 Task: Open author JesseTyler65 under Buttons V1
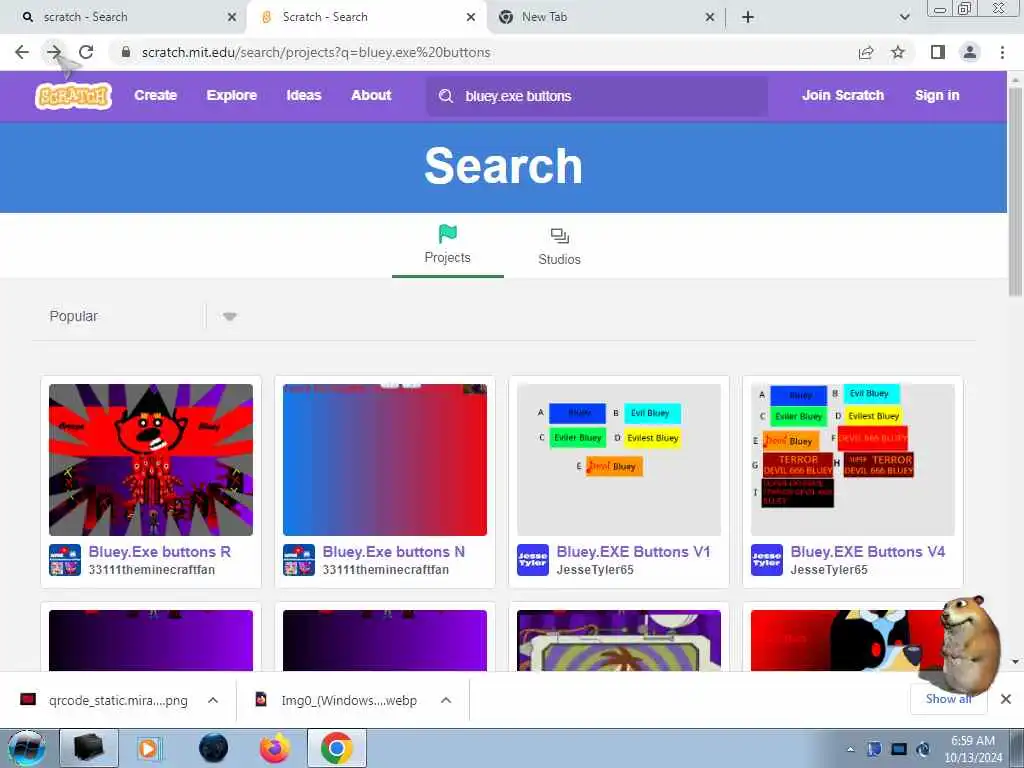pyautogui.click(x=595, y=569)
